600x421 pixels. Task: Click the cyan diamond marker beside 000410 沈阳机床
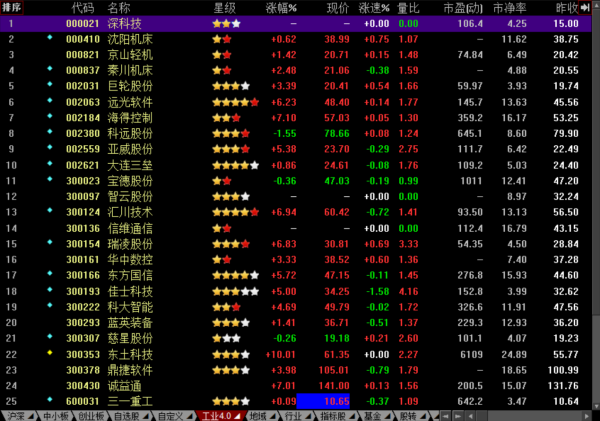pos(50,37)
